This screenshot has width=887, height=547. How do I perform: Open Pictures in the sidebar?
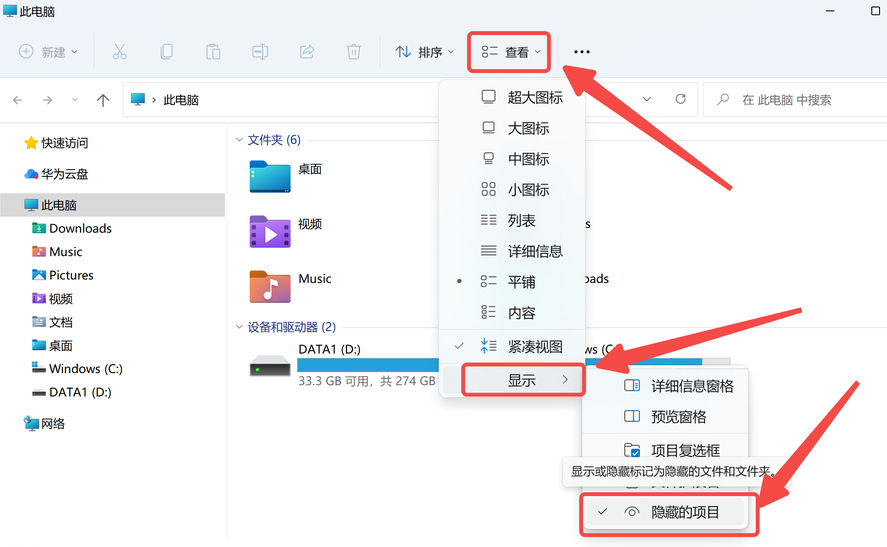point(63,275)
